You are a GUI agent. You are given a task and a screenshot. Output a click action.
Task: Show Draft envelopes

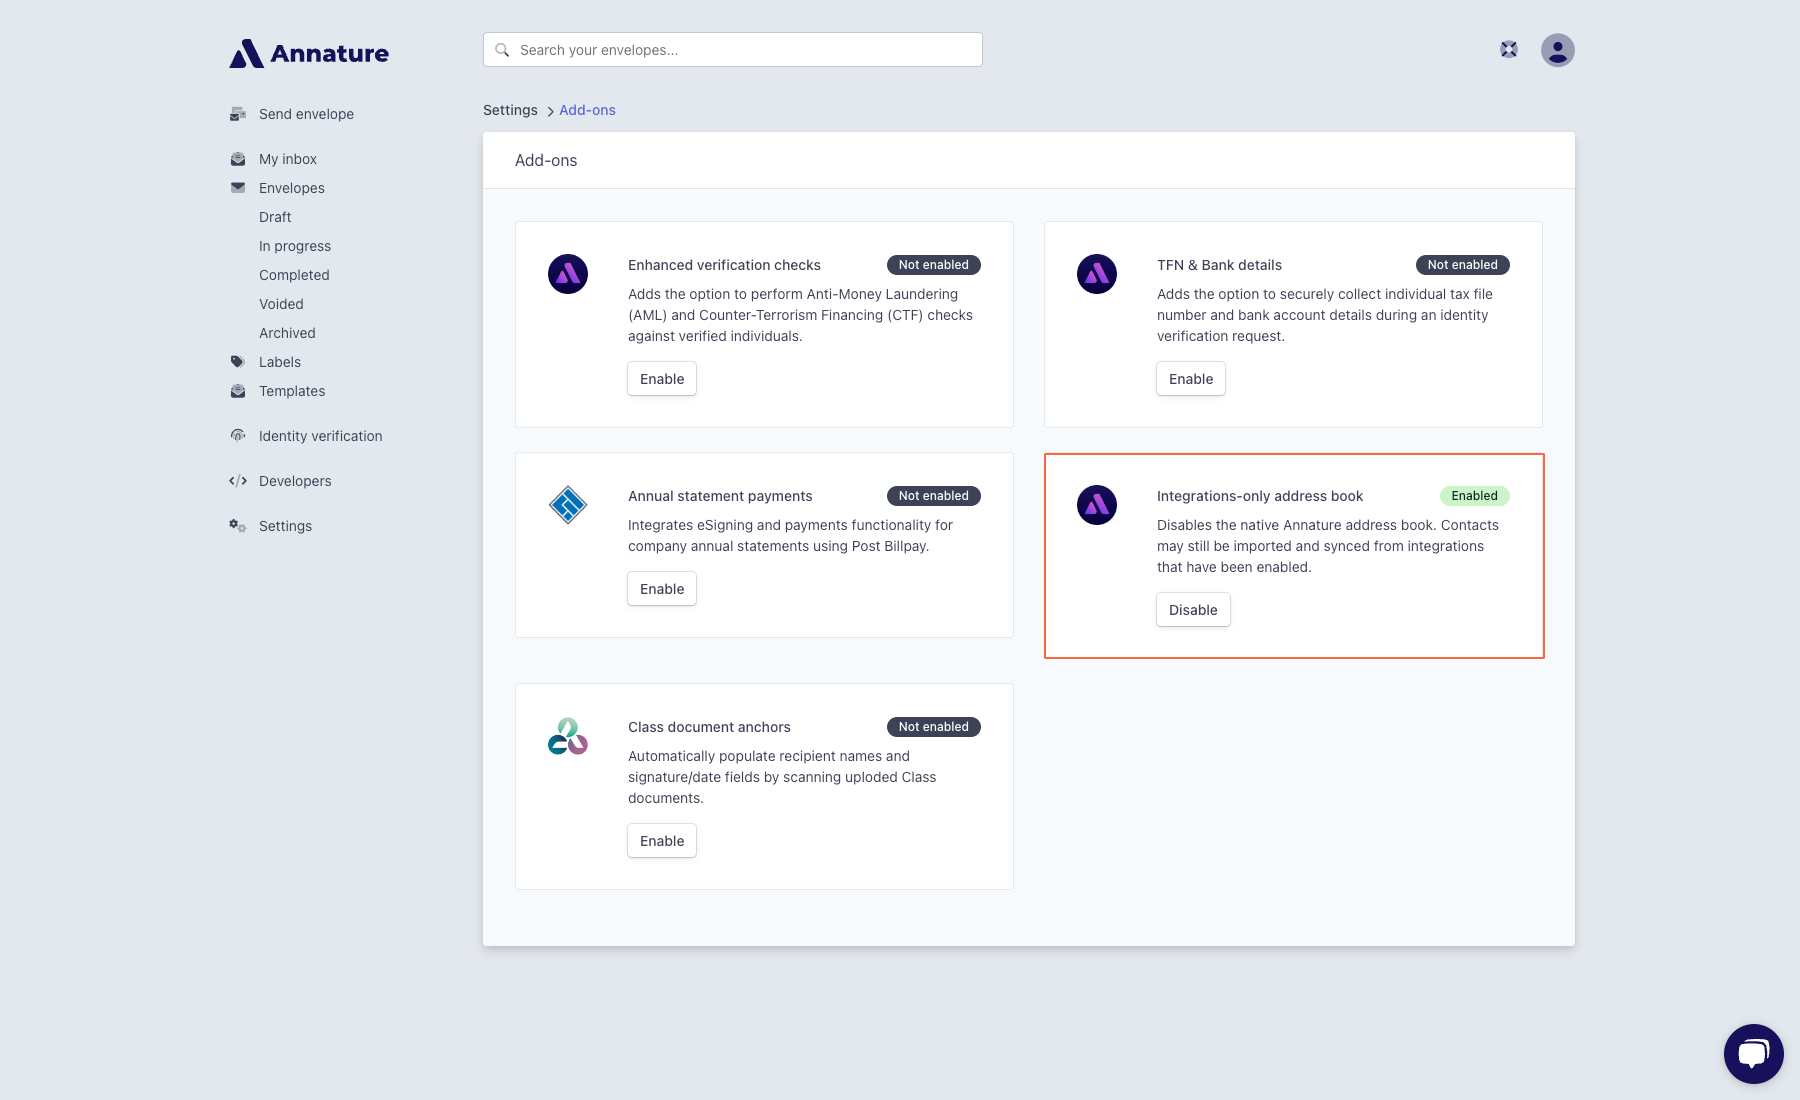pyautogui.click(x=275, y=217)
